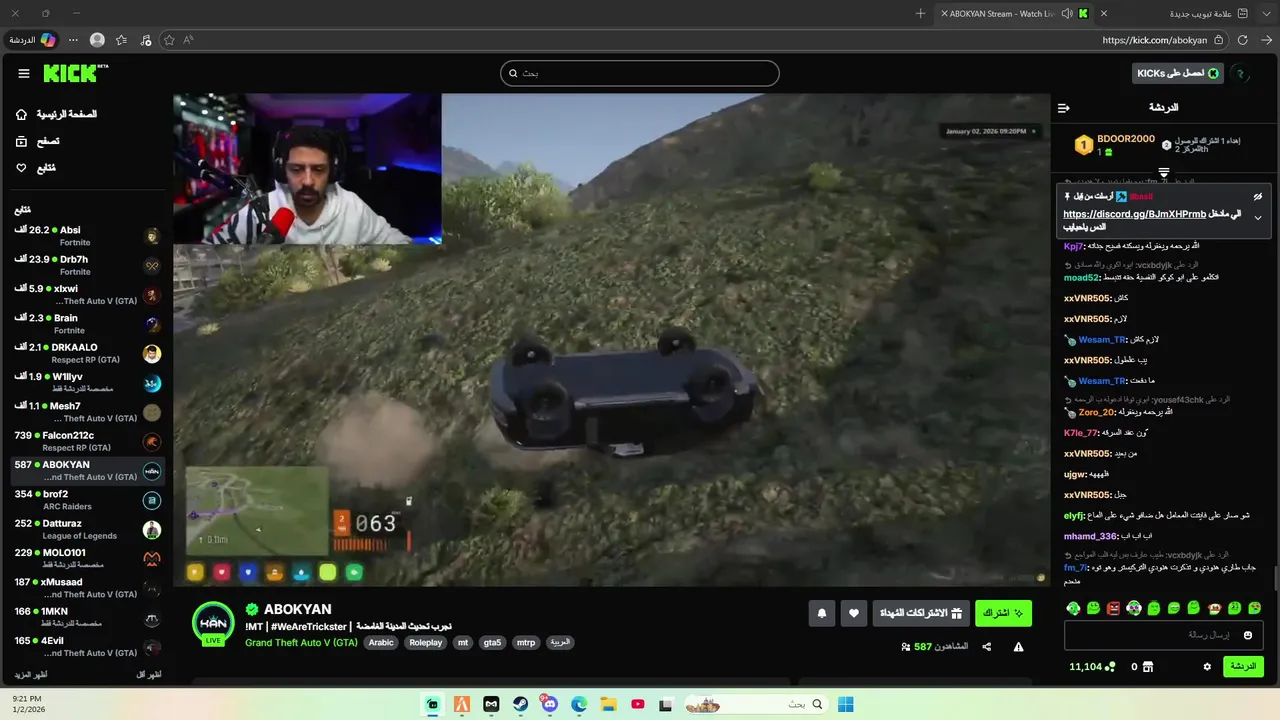
Task: Open the Browse sidebar link
Action: [38, 142]
